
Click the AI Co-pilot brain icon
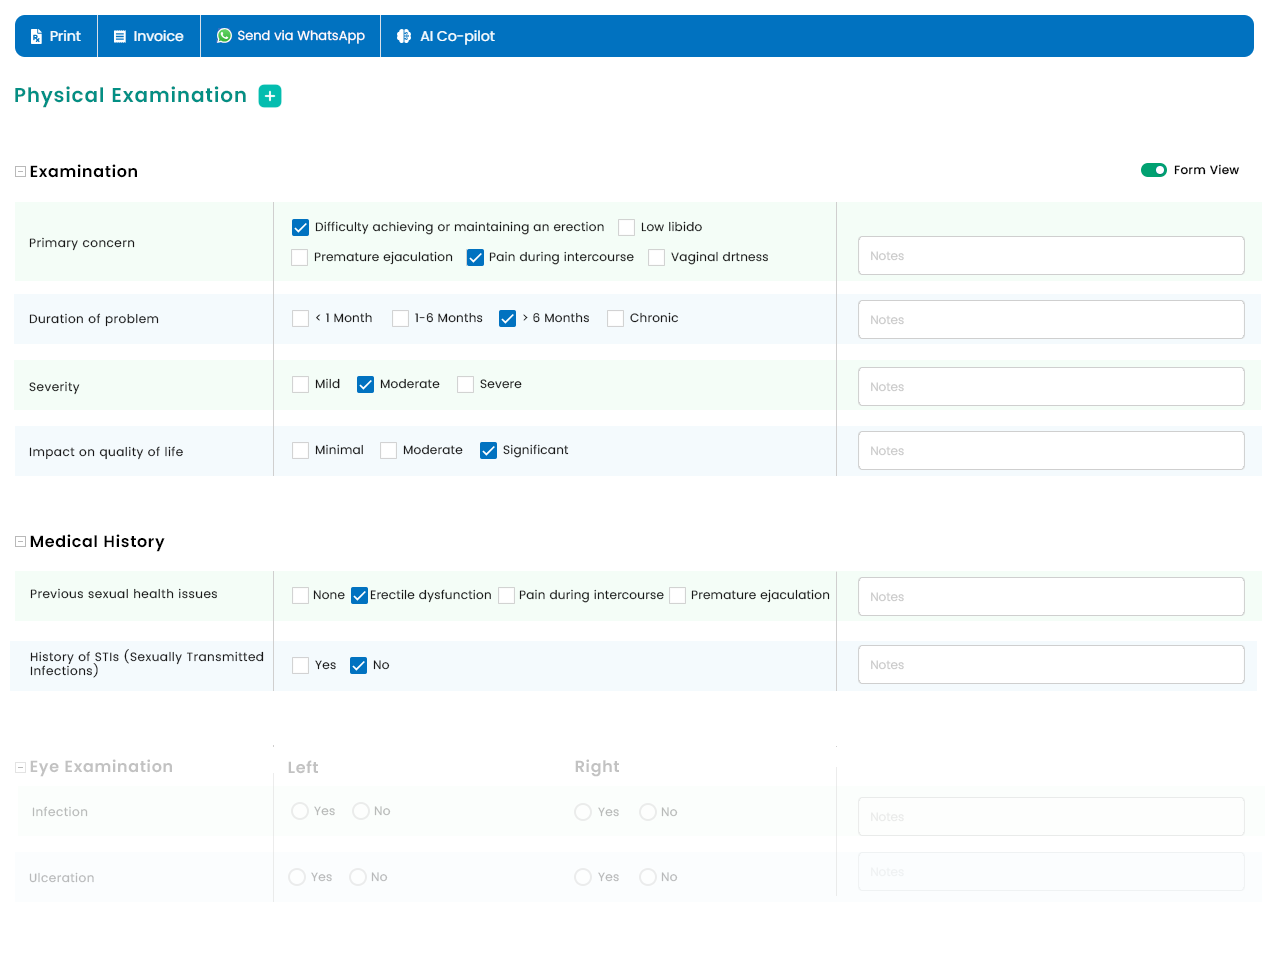click(404, 36)
